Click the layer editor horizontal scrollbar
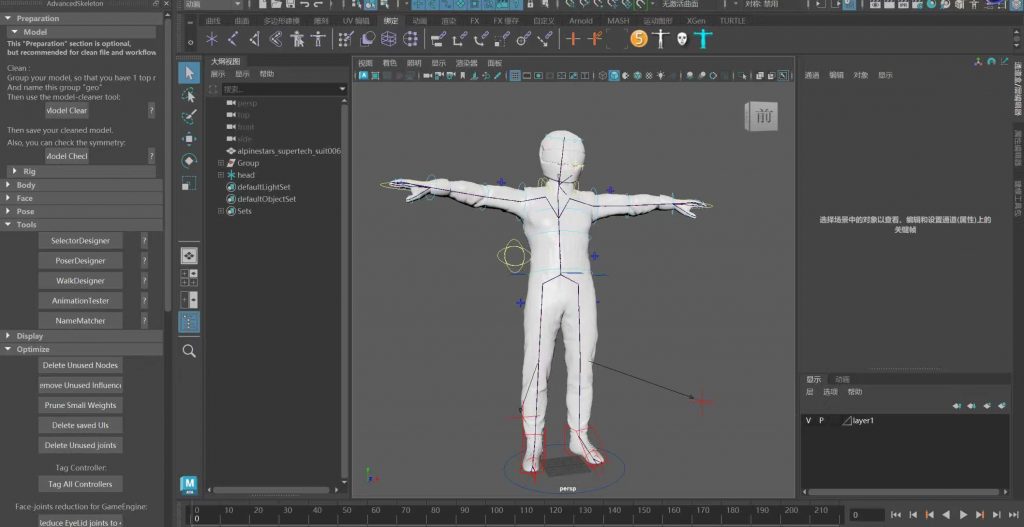This screenshot has width=1024, height=527. click(904, 492)
